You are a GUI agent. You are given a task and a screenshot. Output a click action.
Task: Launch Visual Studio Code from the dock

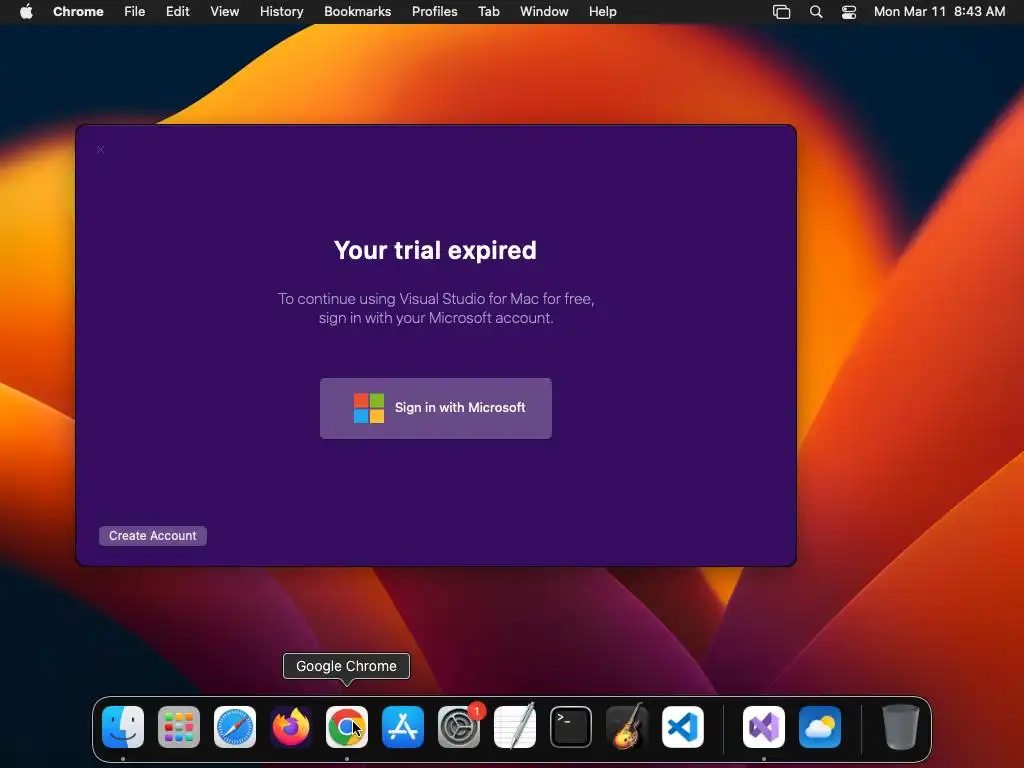(682, 727)
